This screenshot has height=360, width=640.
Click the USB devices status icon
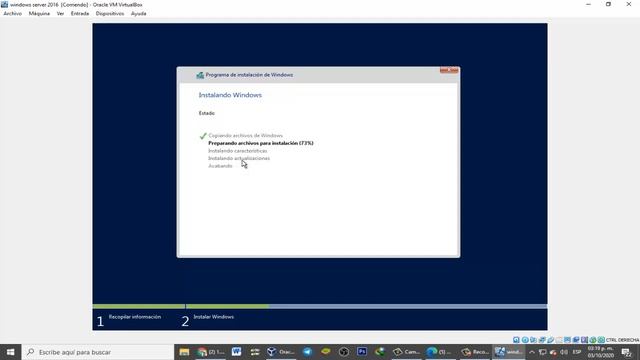pyautogui.click(x=551, y=340)
